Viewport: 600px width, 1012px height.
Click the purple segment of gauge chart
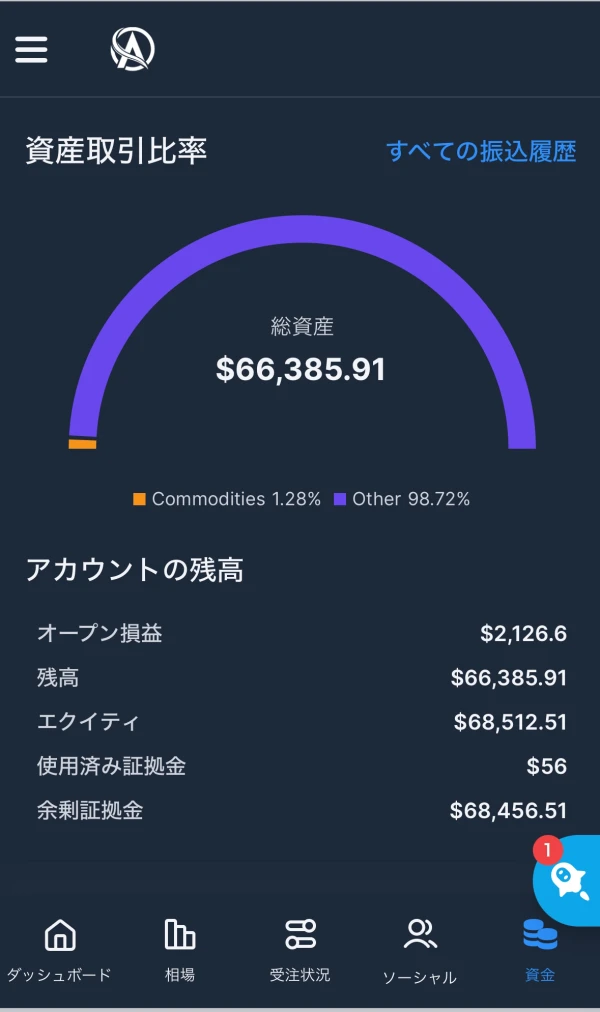point(302,229)
